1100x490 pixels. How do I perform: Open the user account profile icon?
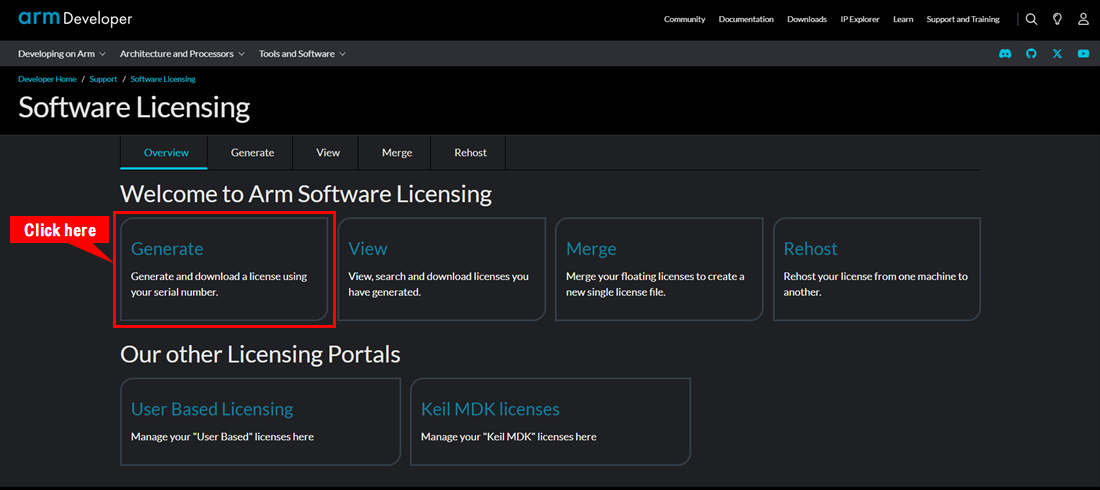tap(1083, 19)
